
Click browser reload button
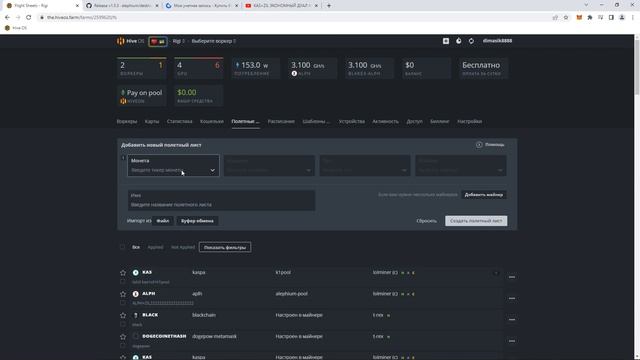coord(29,18)
